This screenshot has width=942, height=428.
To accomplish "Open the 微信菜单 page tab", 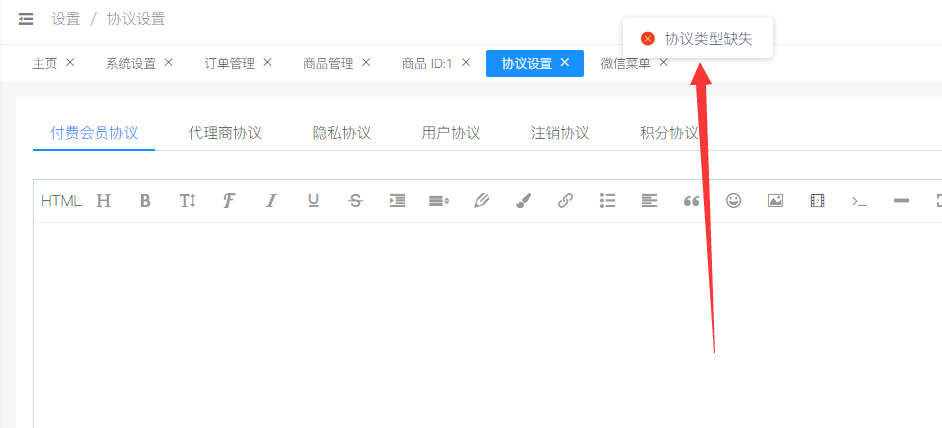I will click(625, 63).
